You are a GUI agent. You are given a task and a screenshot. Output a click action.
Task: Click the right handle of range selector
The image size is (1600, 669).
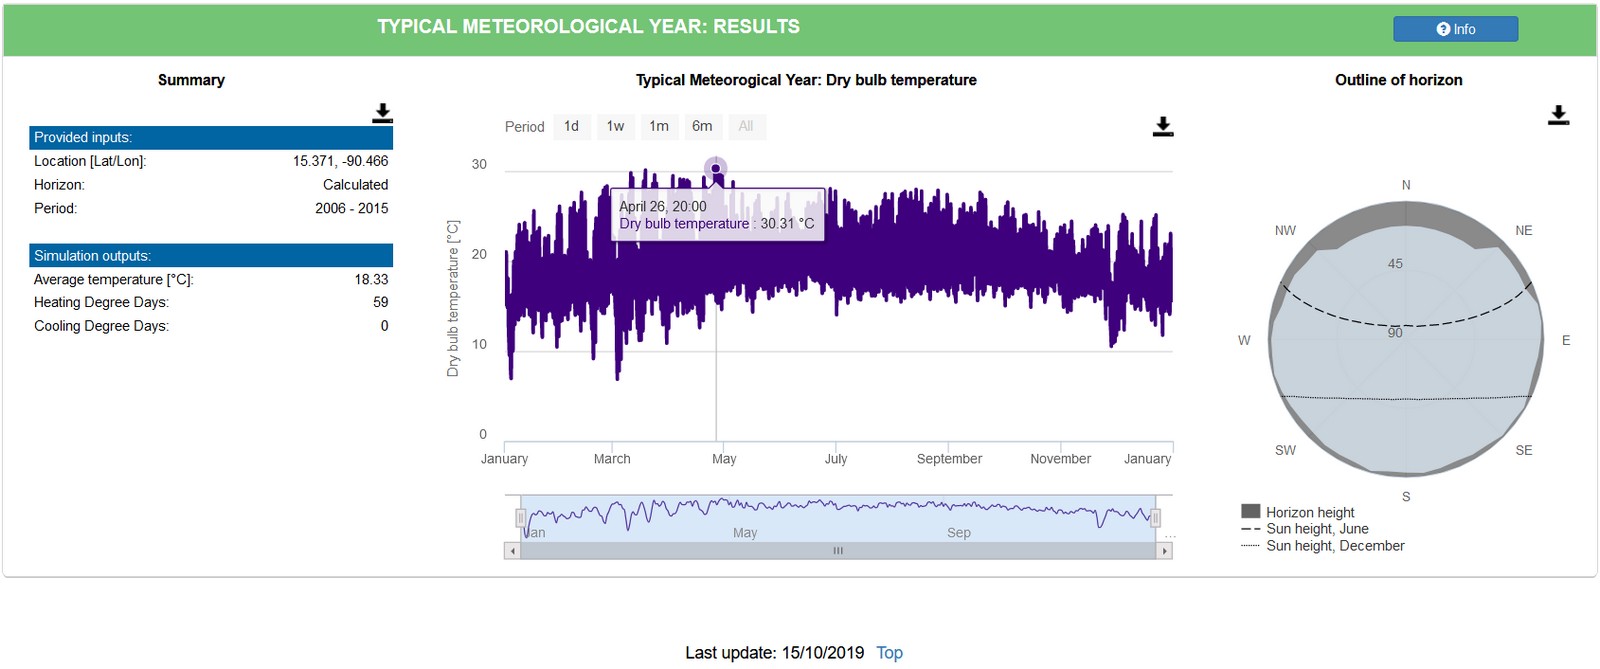coord(1155,517)
